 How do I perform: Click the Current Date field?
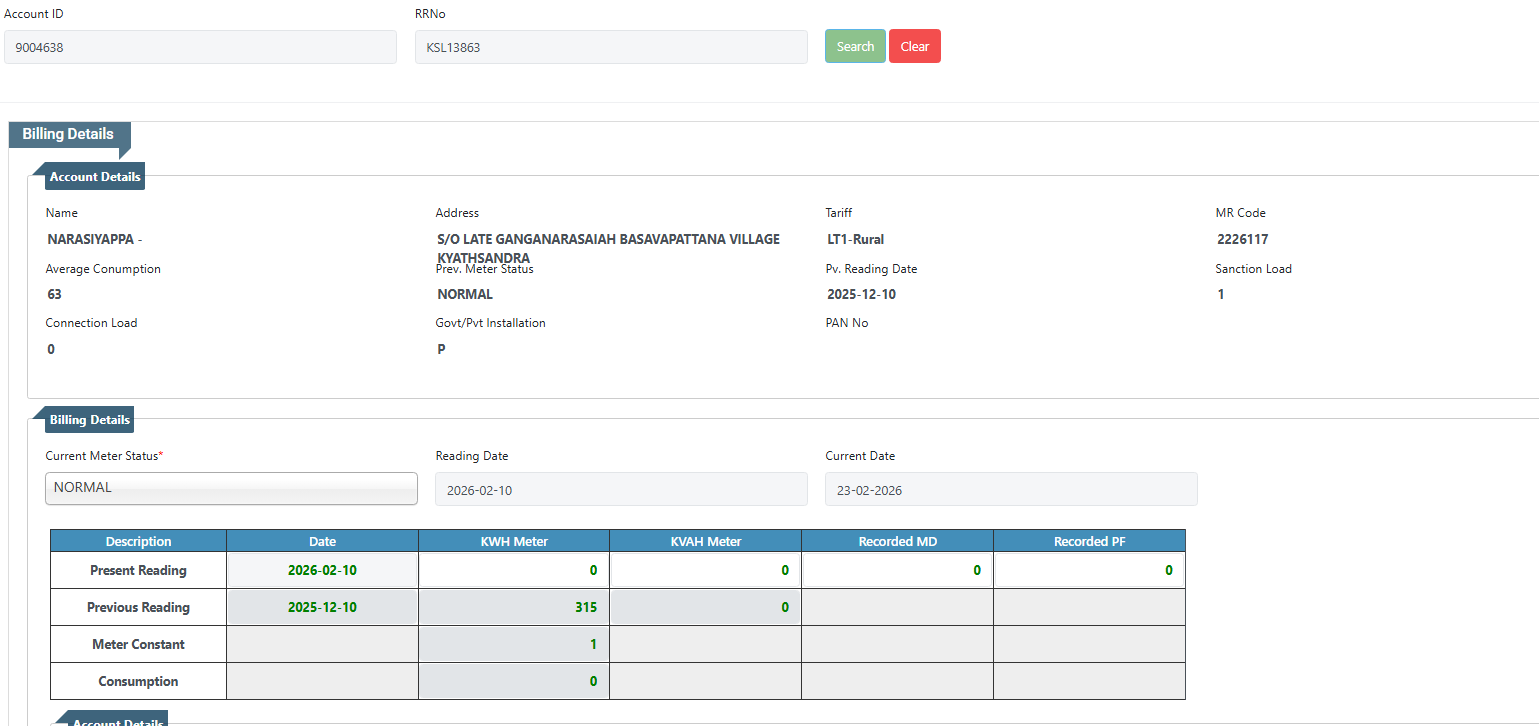point(1010,490)
